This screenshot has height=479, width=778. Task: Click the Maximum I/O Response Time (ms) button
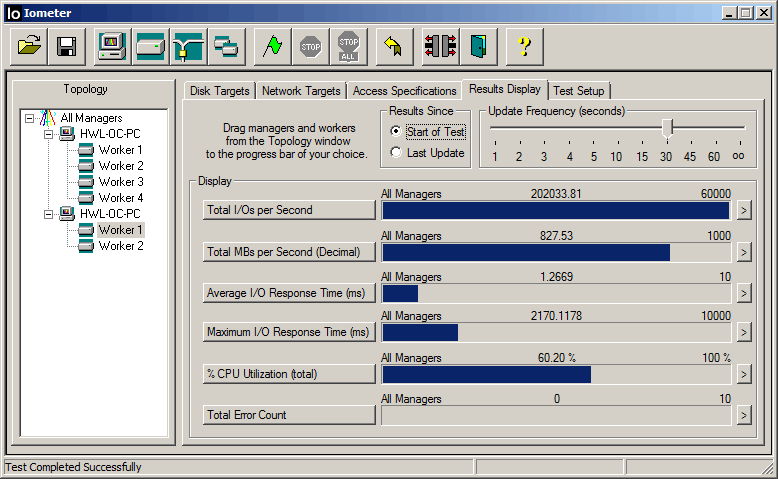point(289,332)
